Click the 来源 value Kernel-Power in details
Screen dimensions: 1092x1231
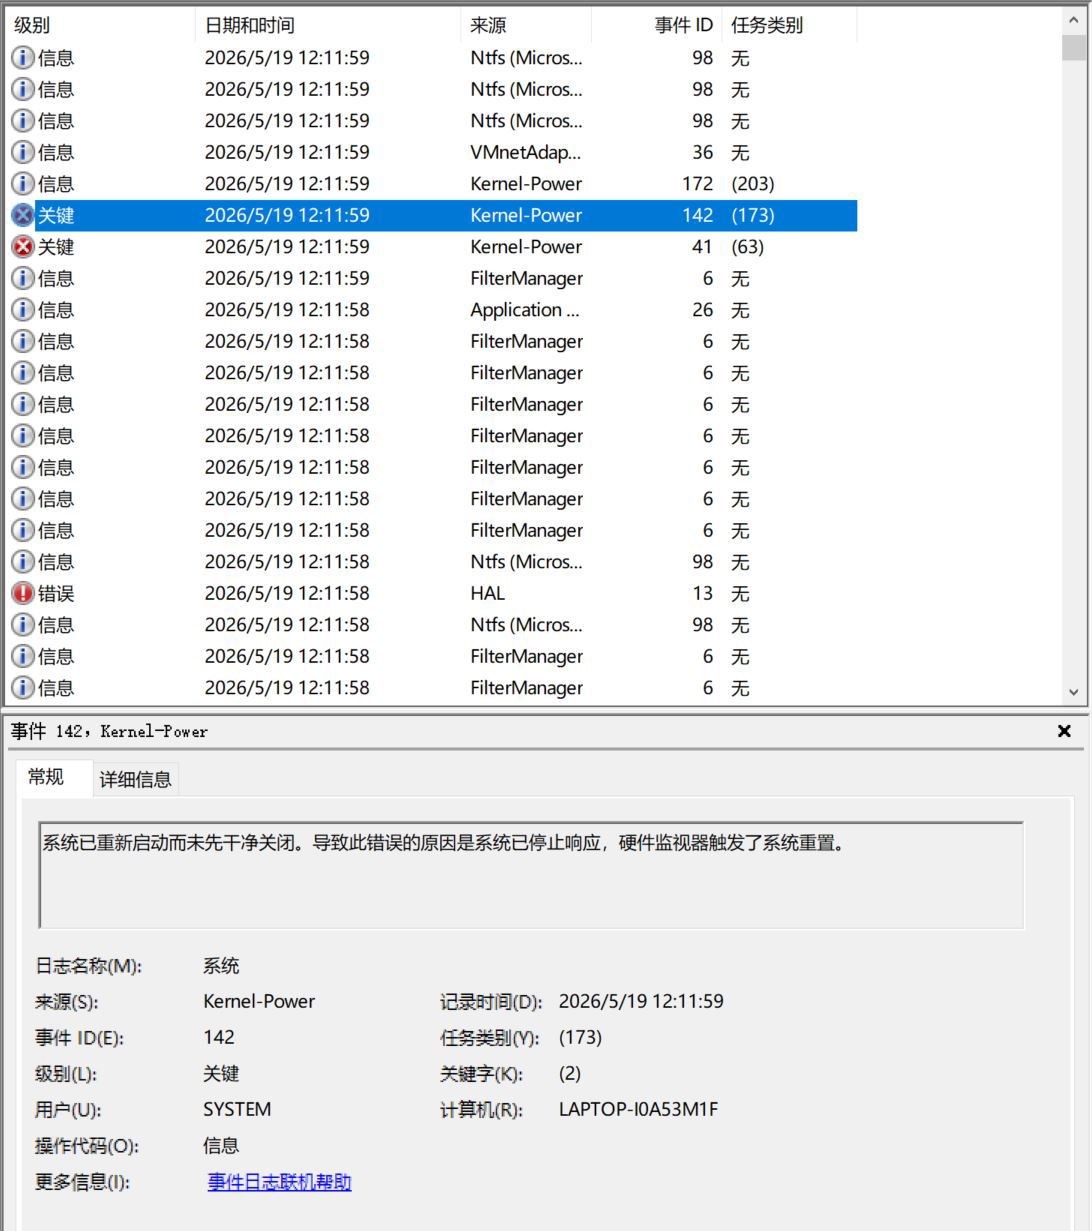(259, 1001)
